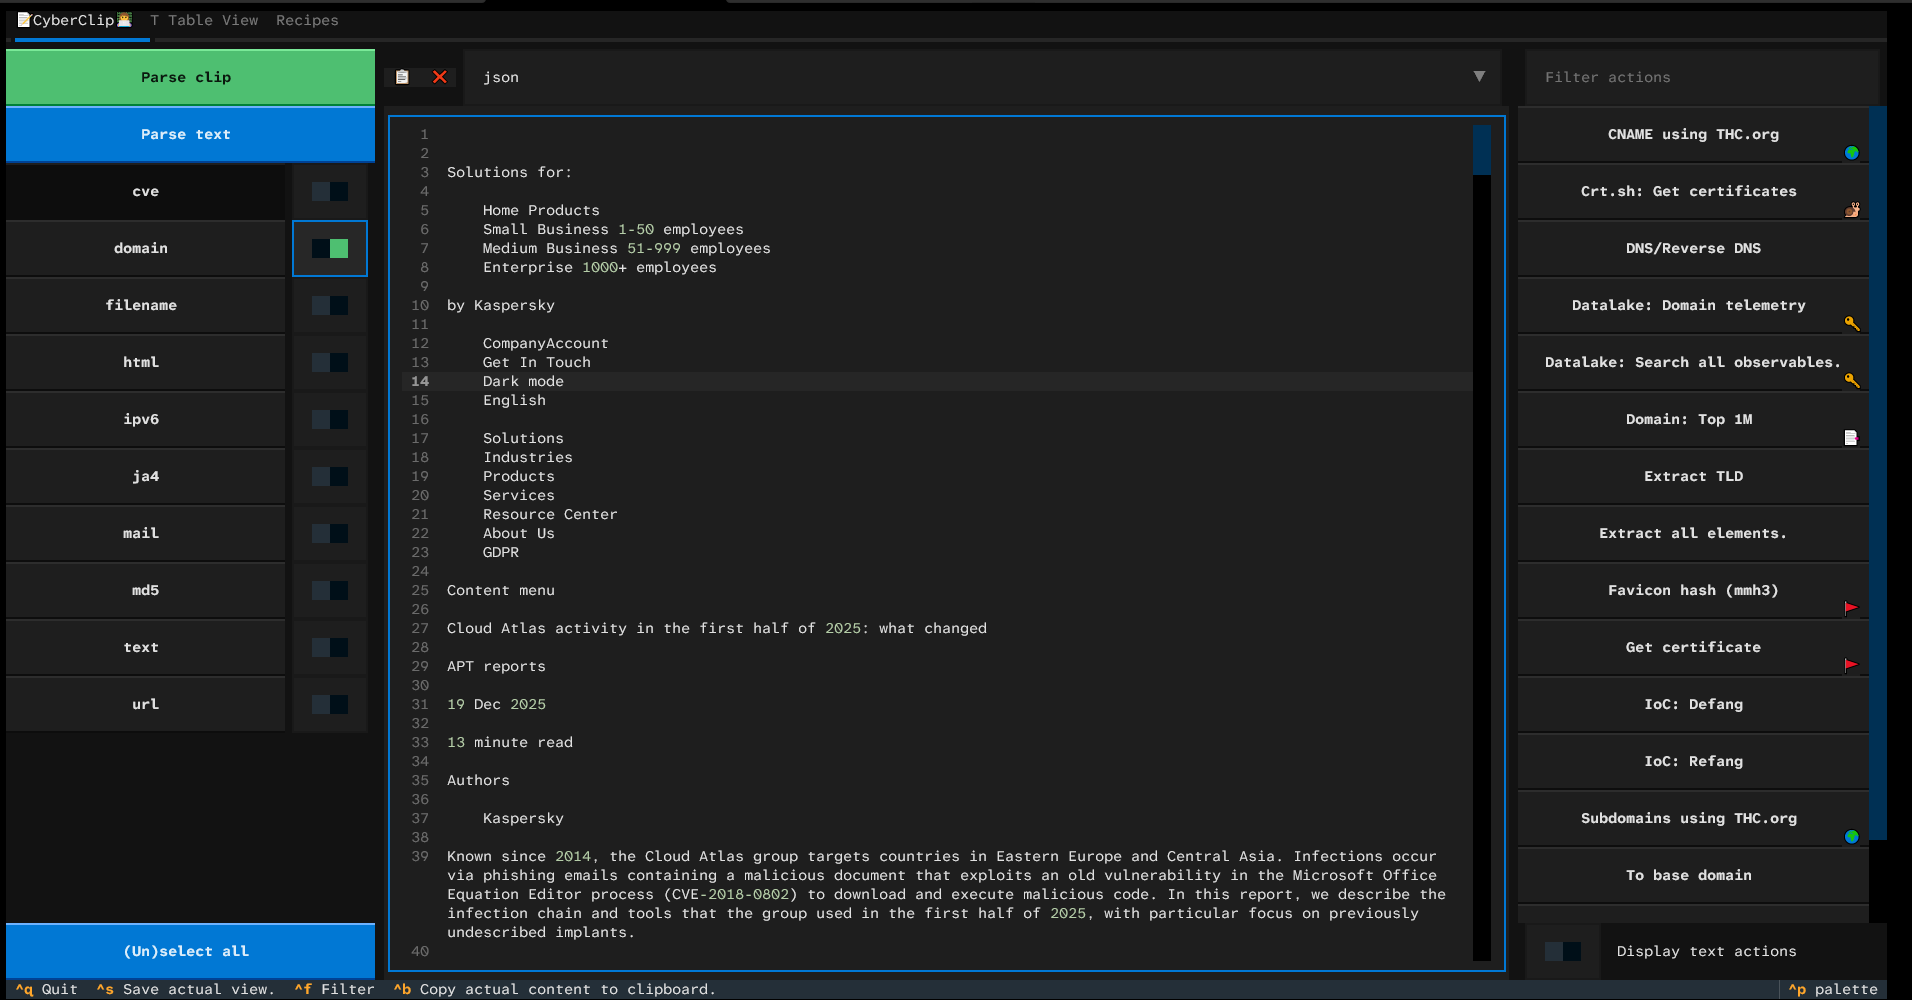Click the (Un)select all button
The width and height of the screenshot is (1912, 1000).
190,951
